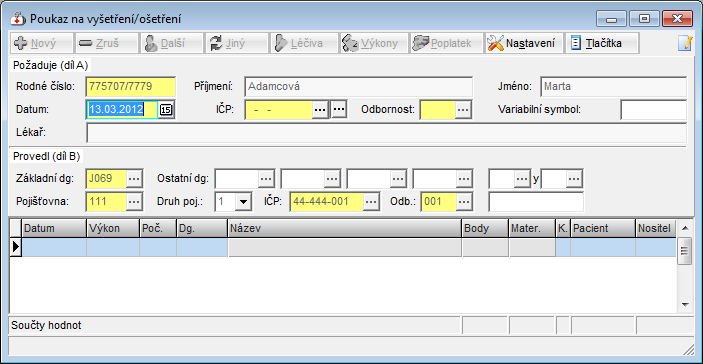Open second Ostatní dg lookup ellipsis
Screen dimensions: 703x364
(332, 178)
